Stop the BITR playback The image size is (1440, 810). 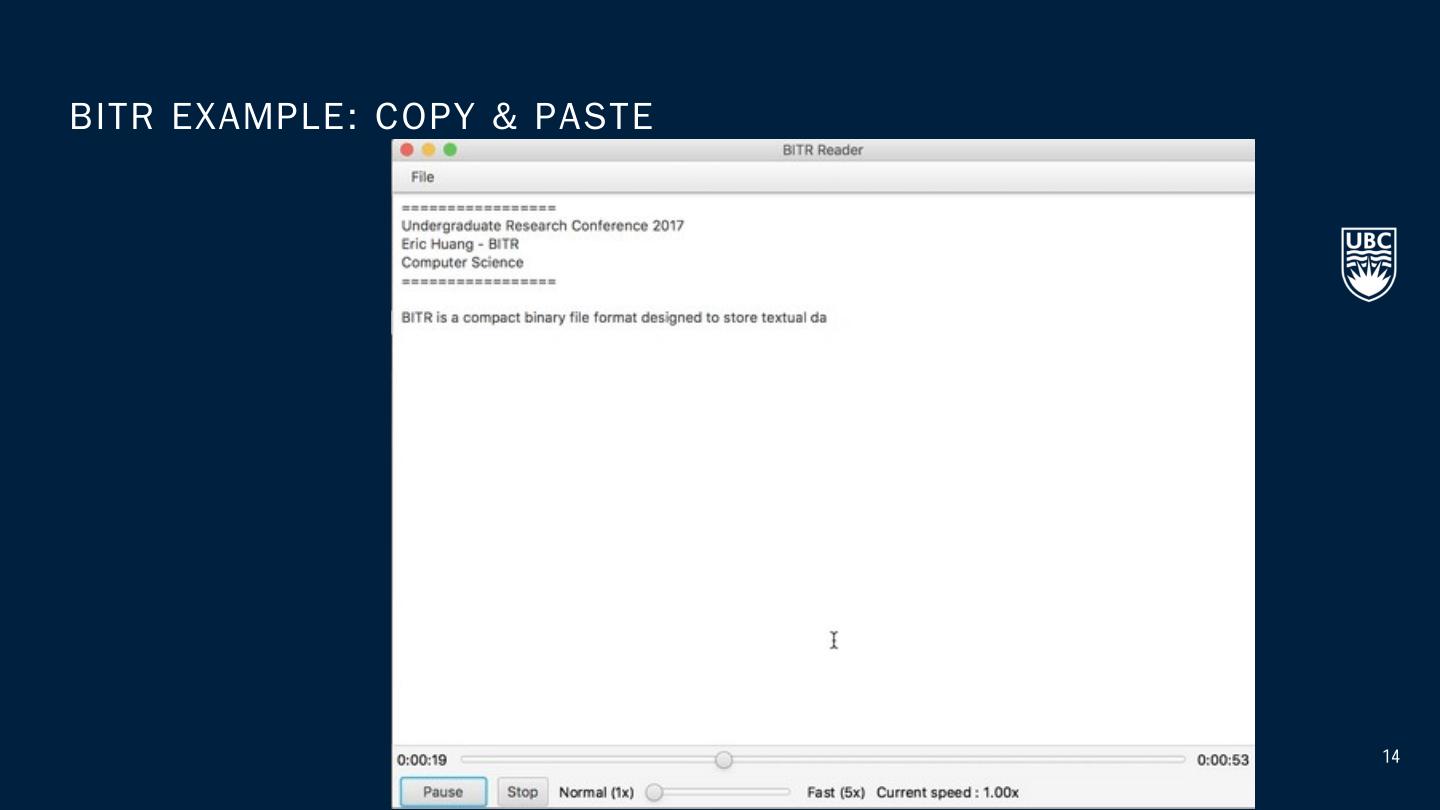tap(522, 792)
